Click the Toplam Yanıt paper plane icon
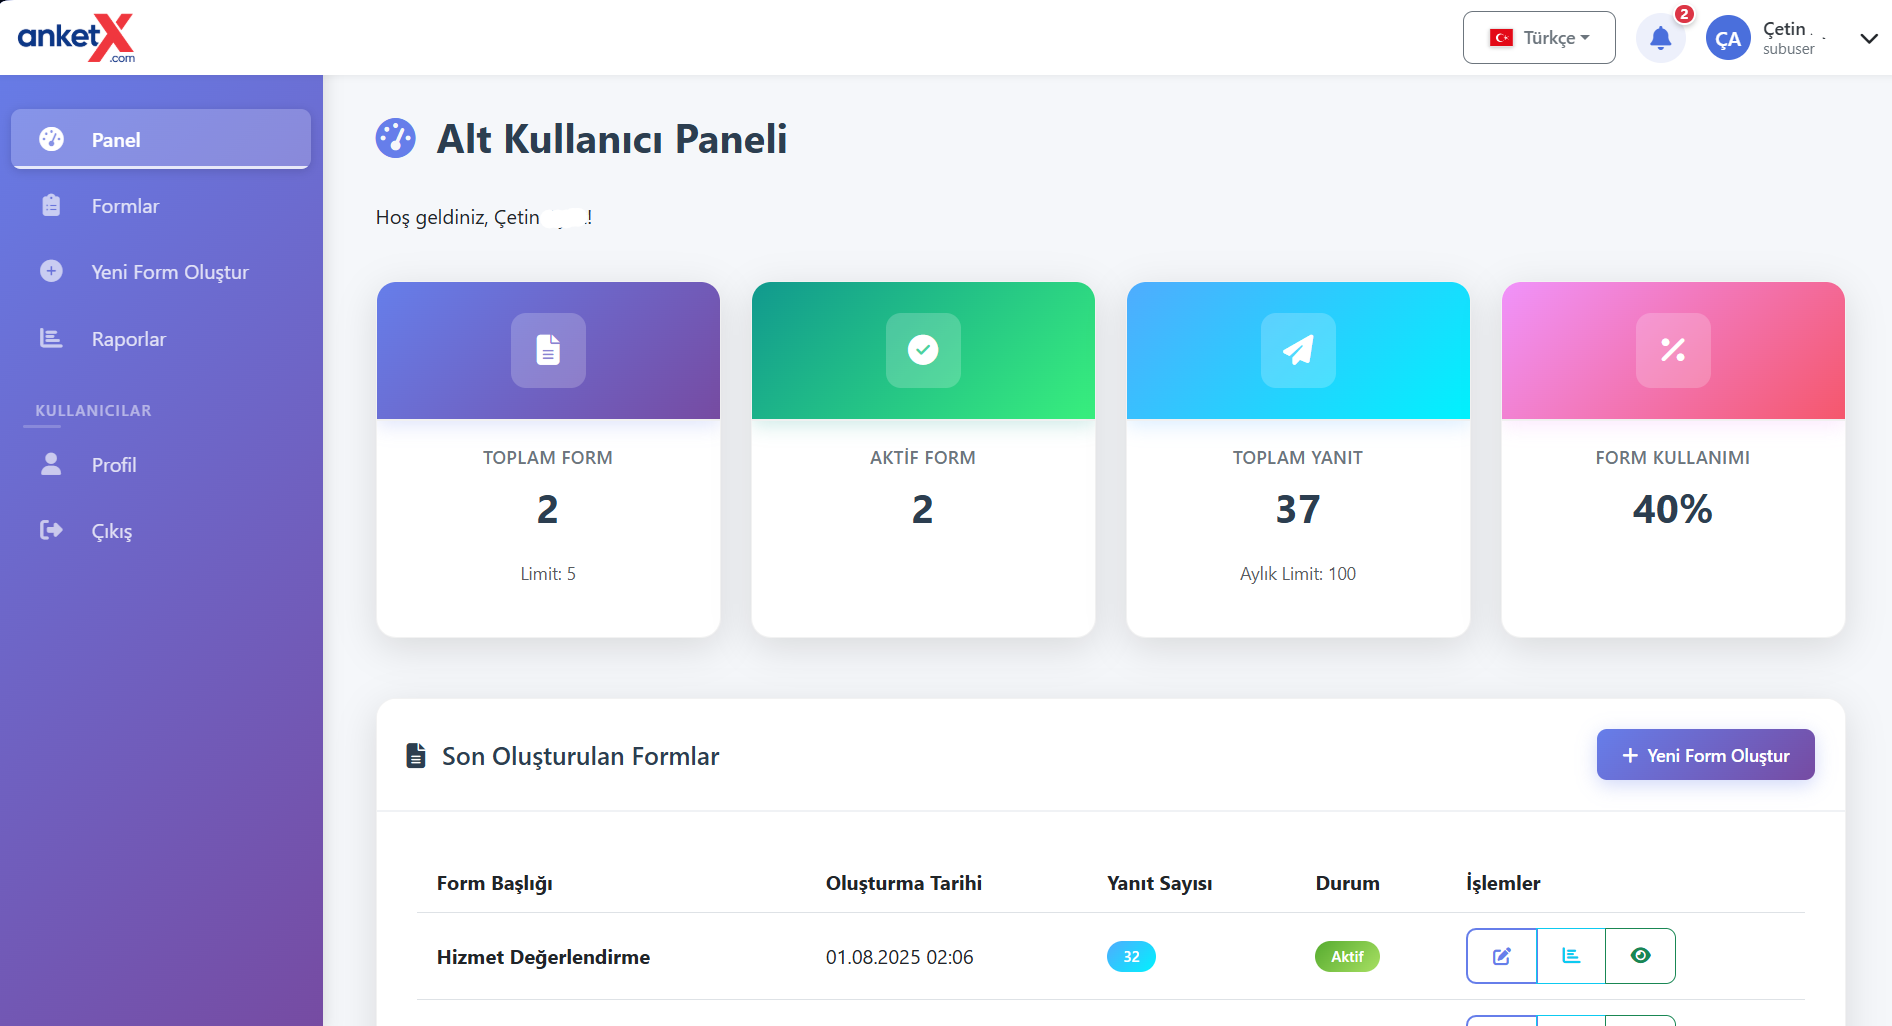The image size is (1892, 1026). click(1297, 350)
